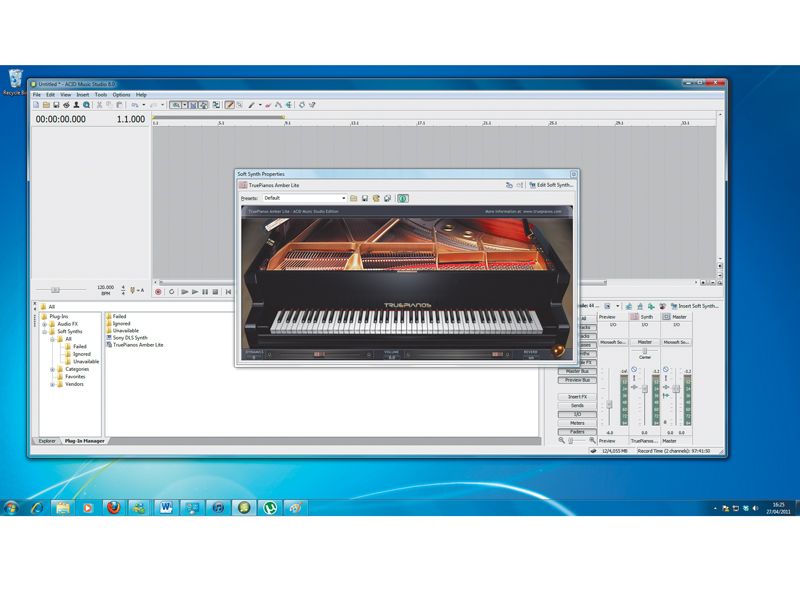Save the project with the floppy disk icon
The image size is (800, 600).
coord(56,105)
